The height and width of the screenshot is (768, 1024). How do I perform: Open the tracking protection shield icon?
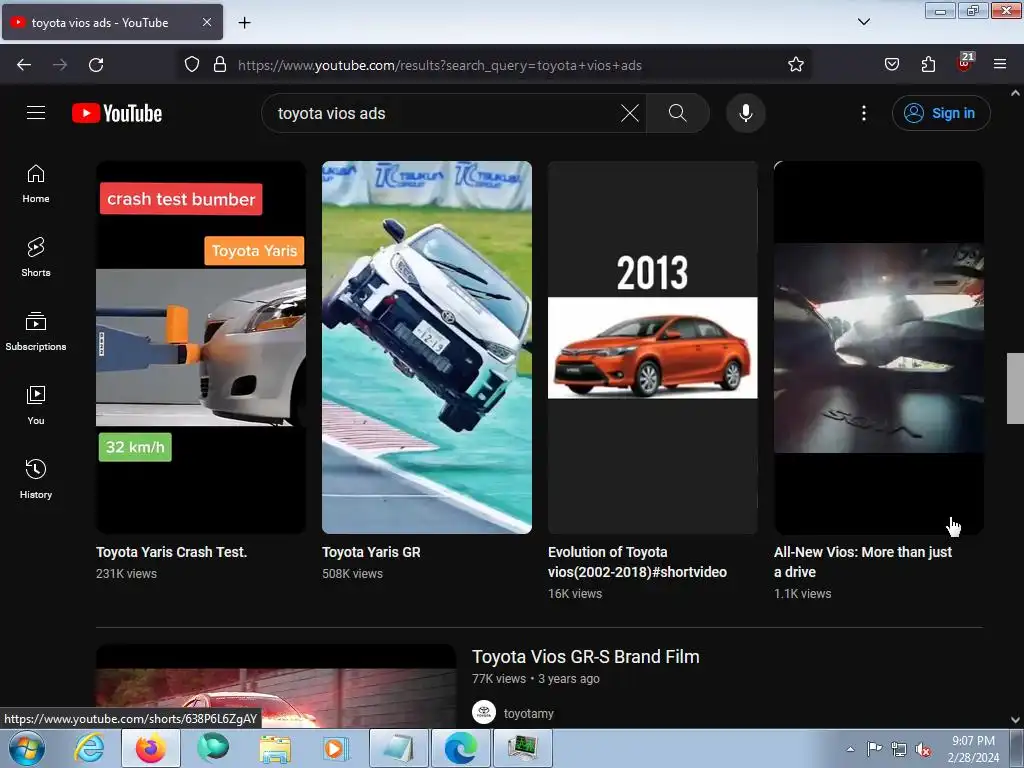[x=191, y=65]
